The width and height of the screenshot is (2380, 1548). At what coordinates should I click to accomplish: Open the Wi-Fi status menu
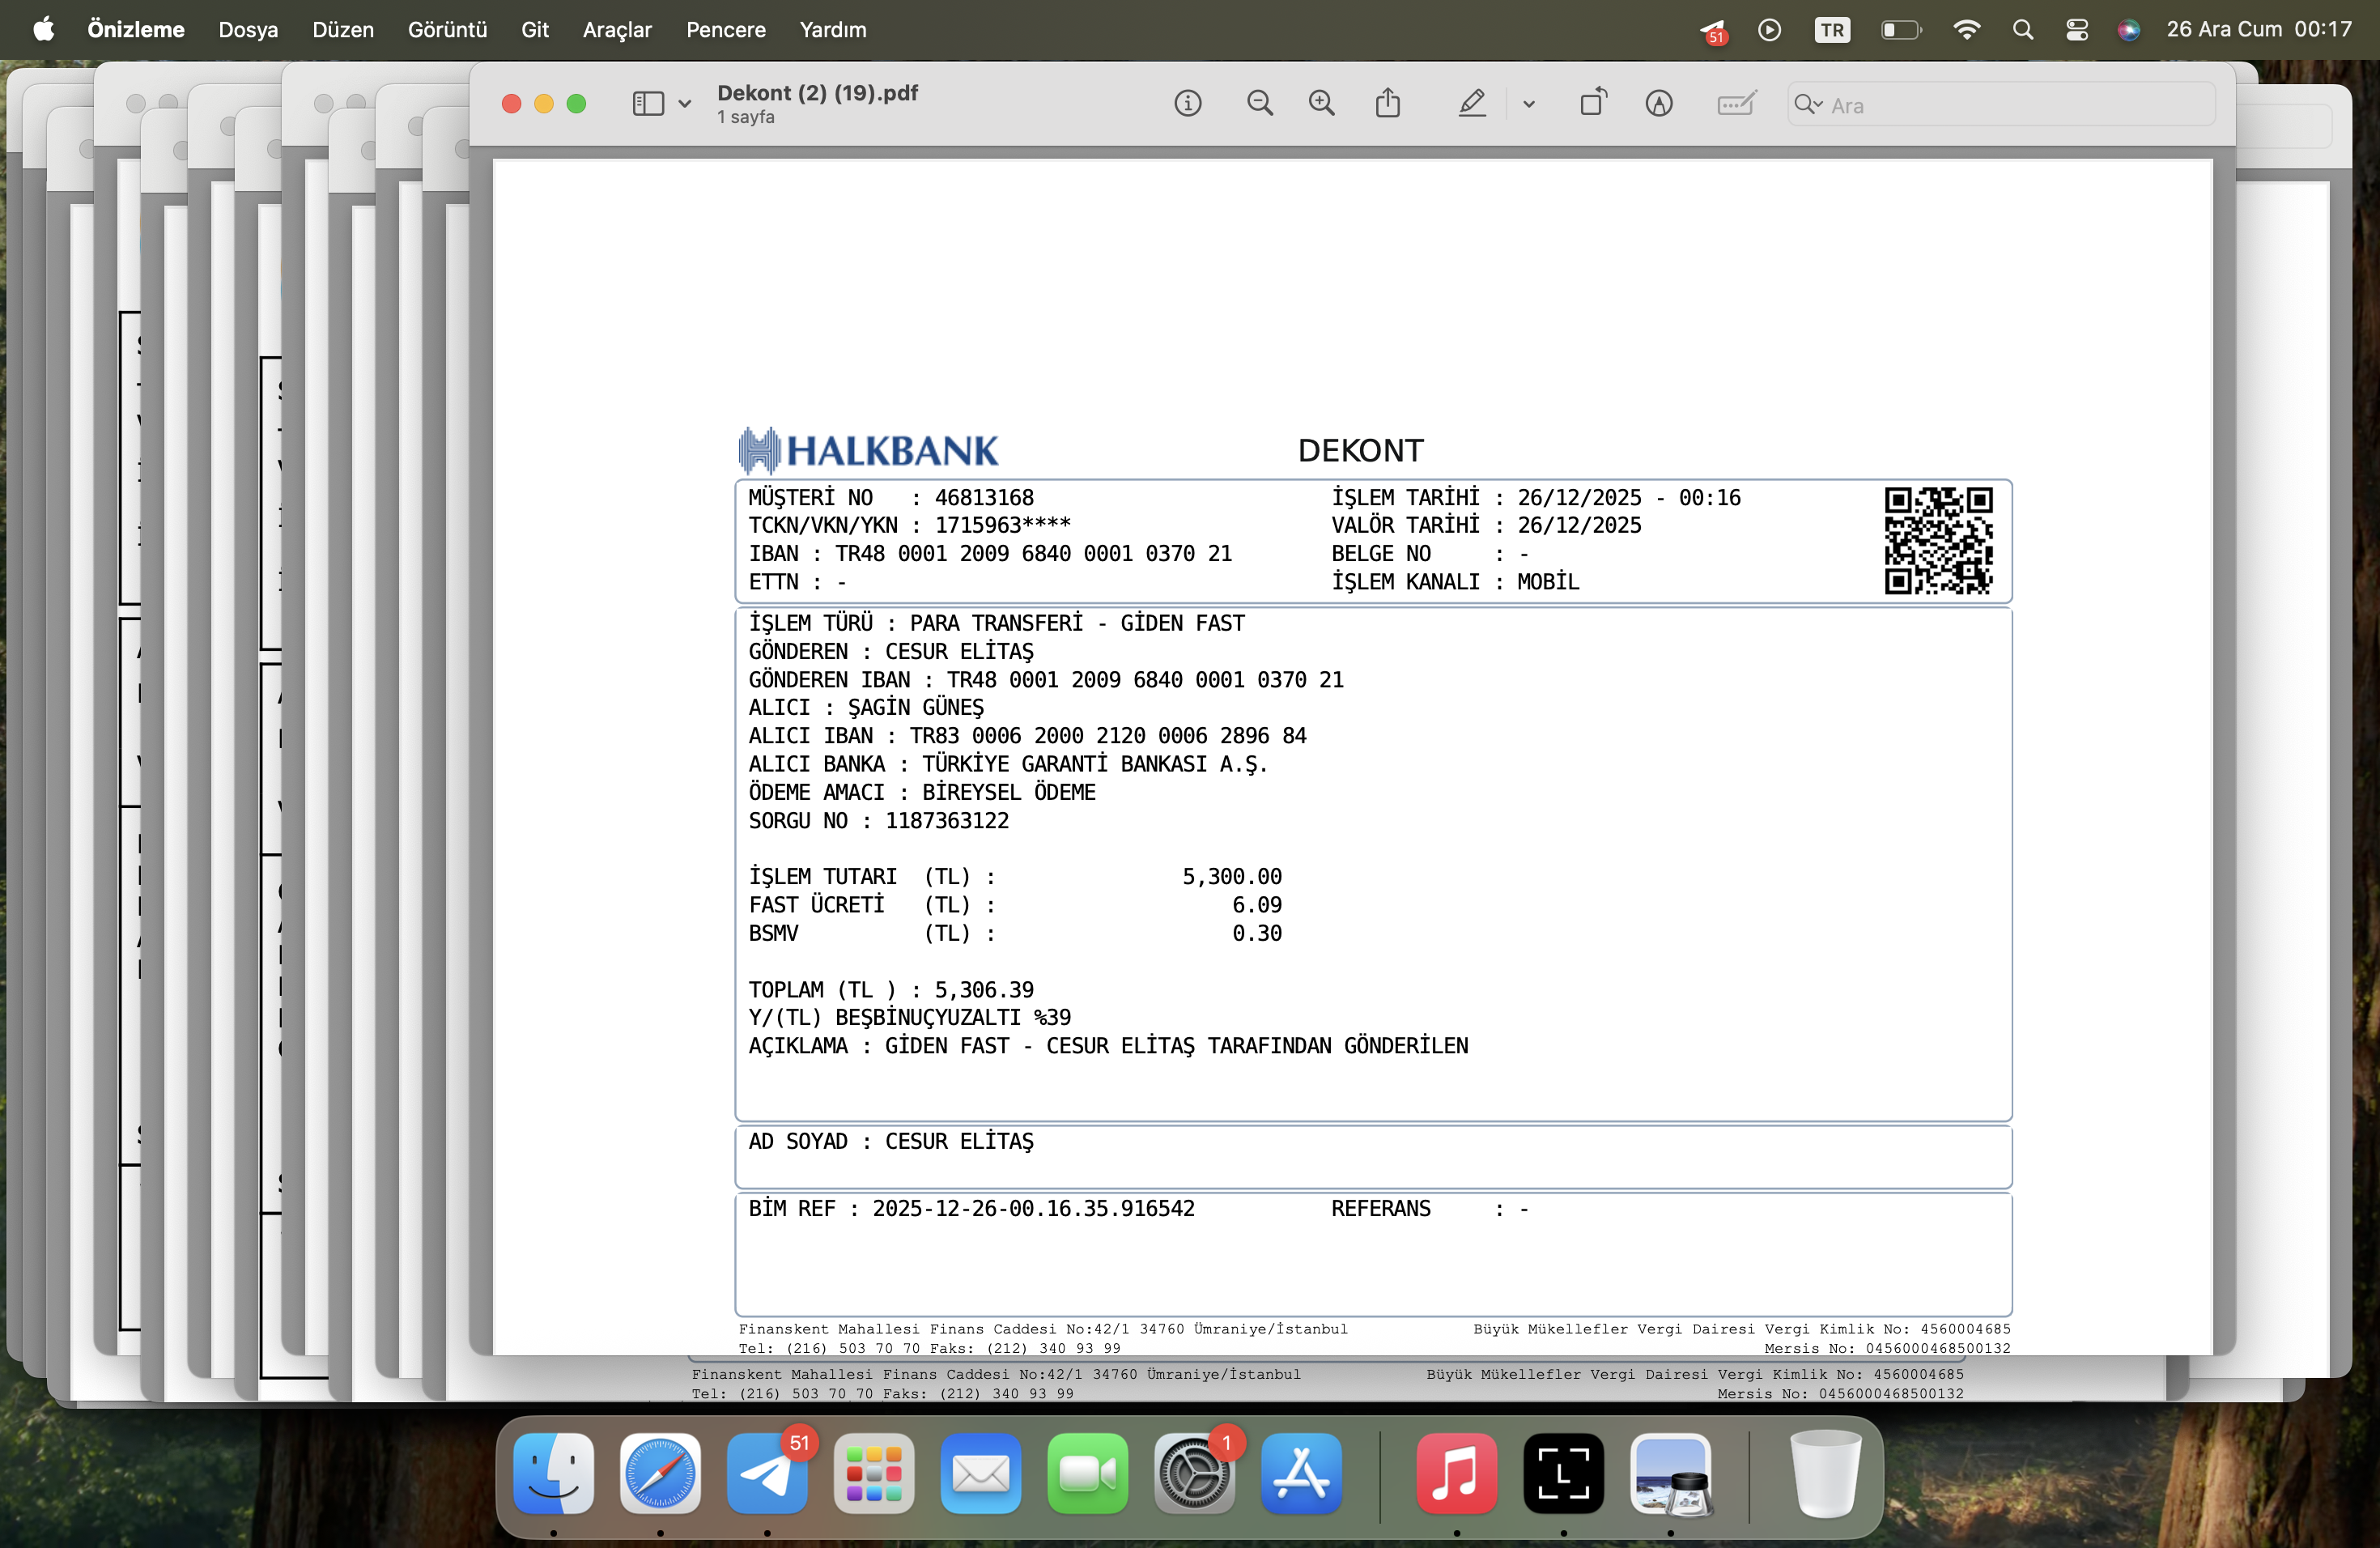click(x=1966, y=30)
